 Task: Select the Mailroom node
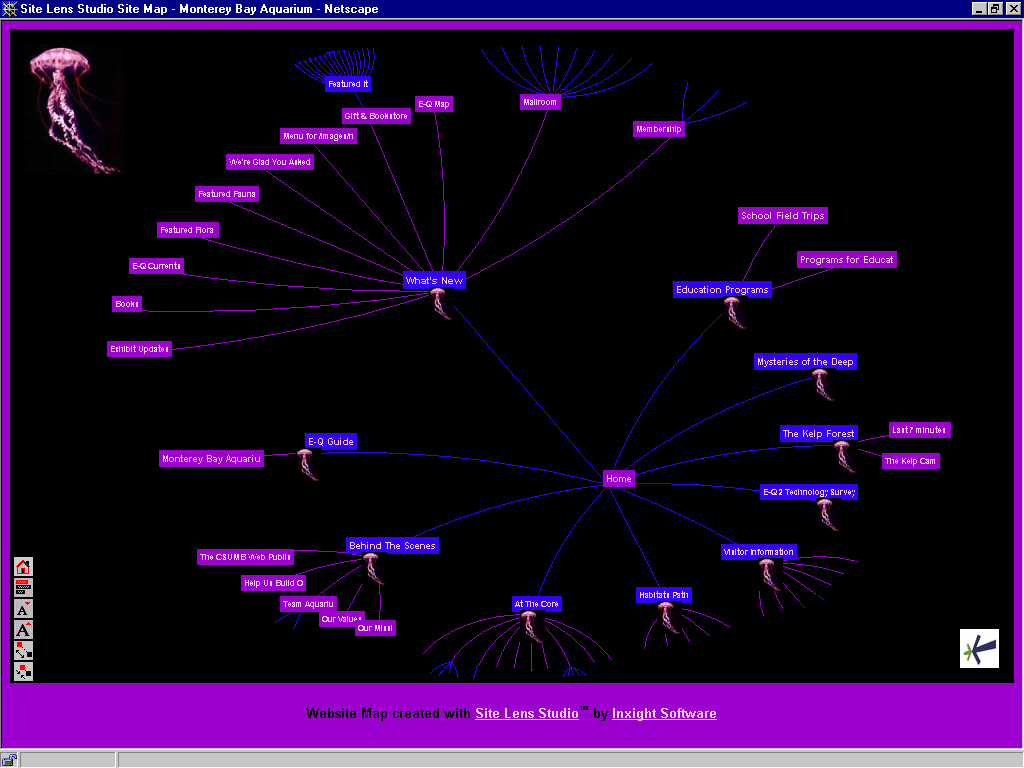(540, 102)
